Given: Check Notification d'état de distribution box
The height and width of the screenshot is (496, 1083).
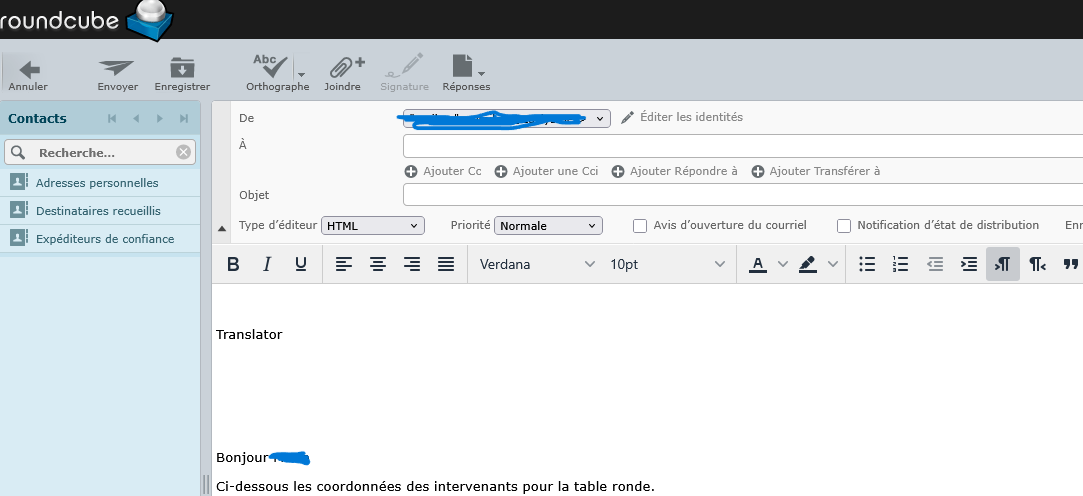Looking at the screenshot, I should click(844, 226).
